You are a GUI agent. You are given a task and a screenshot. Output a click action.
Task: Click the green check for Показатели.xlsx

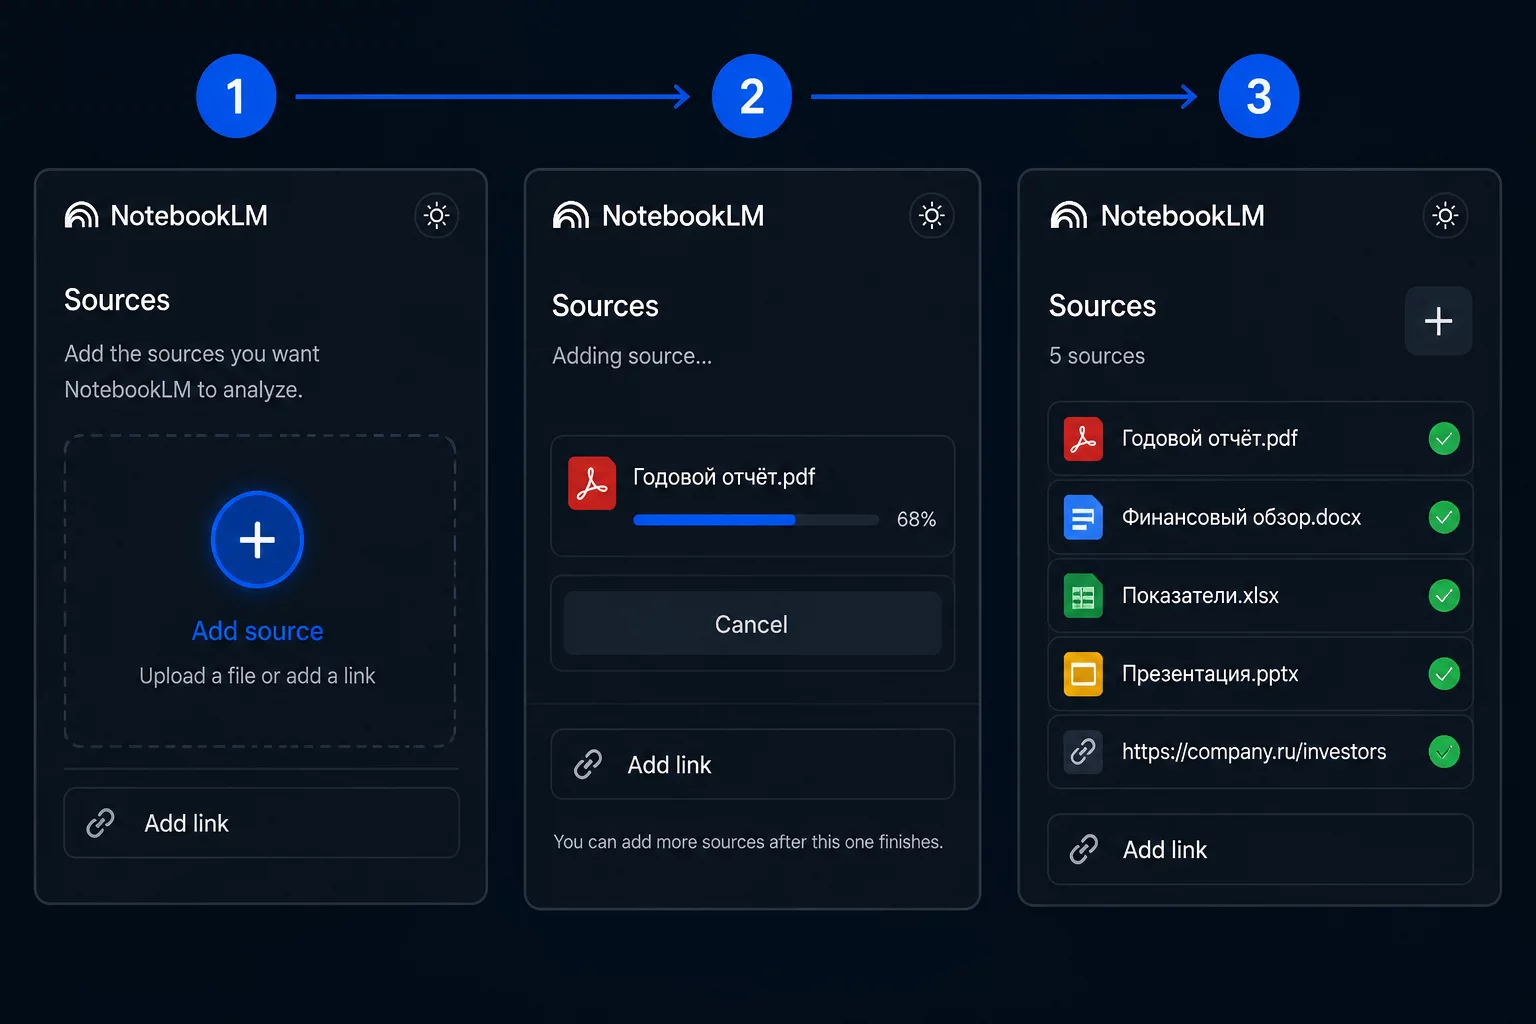click(1444, 596)
